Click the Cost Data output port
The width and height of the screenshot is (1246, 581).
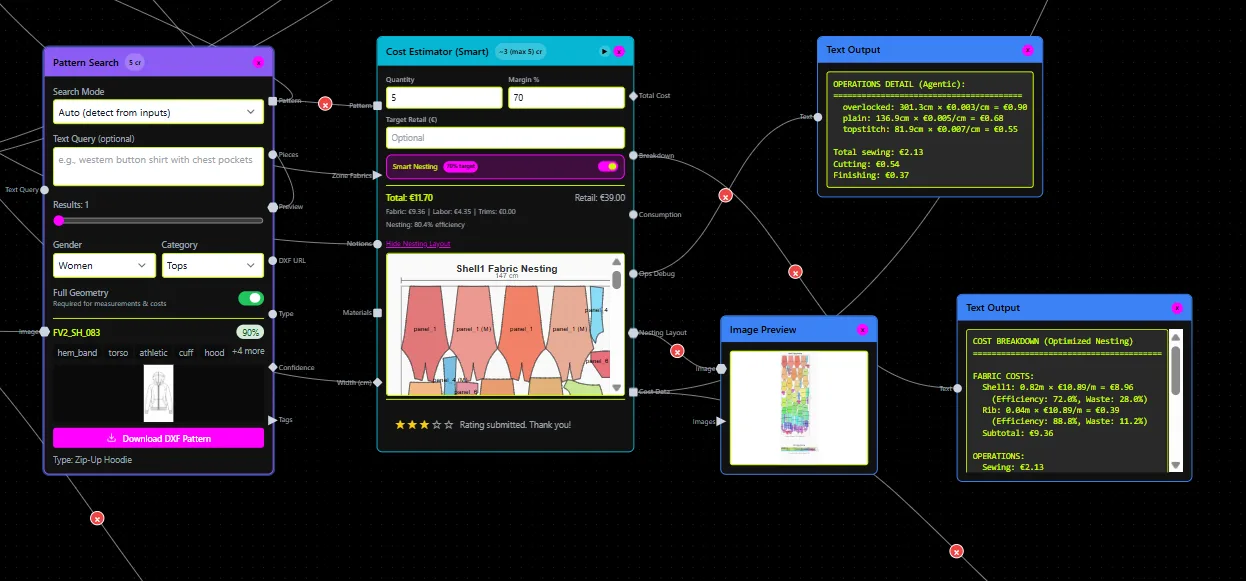(633, 391)
